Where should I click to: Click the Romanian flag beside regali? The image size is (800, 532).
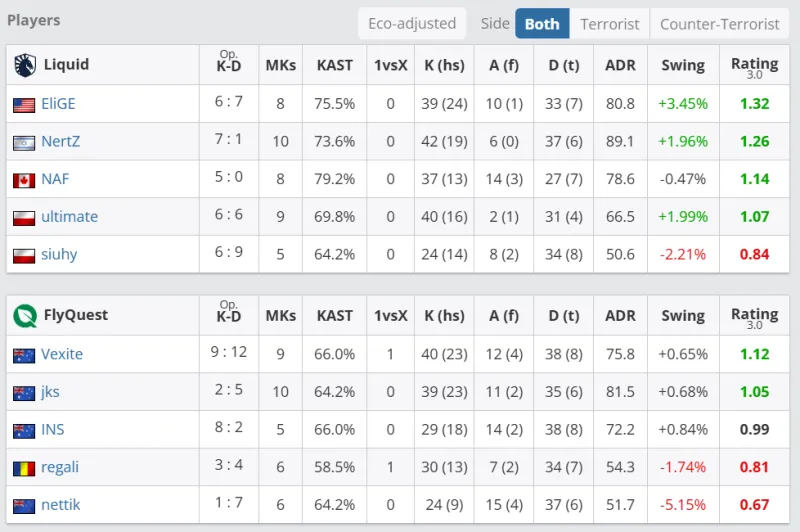click(x=24, y=468)
